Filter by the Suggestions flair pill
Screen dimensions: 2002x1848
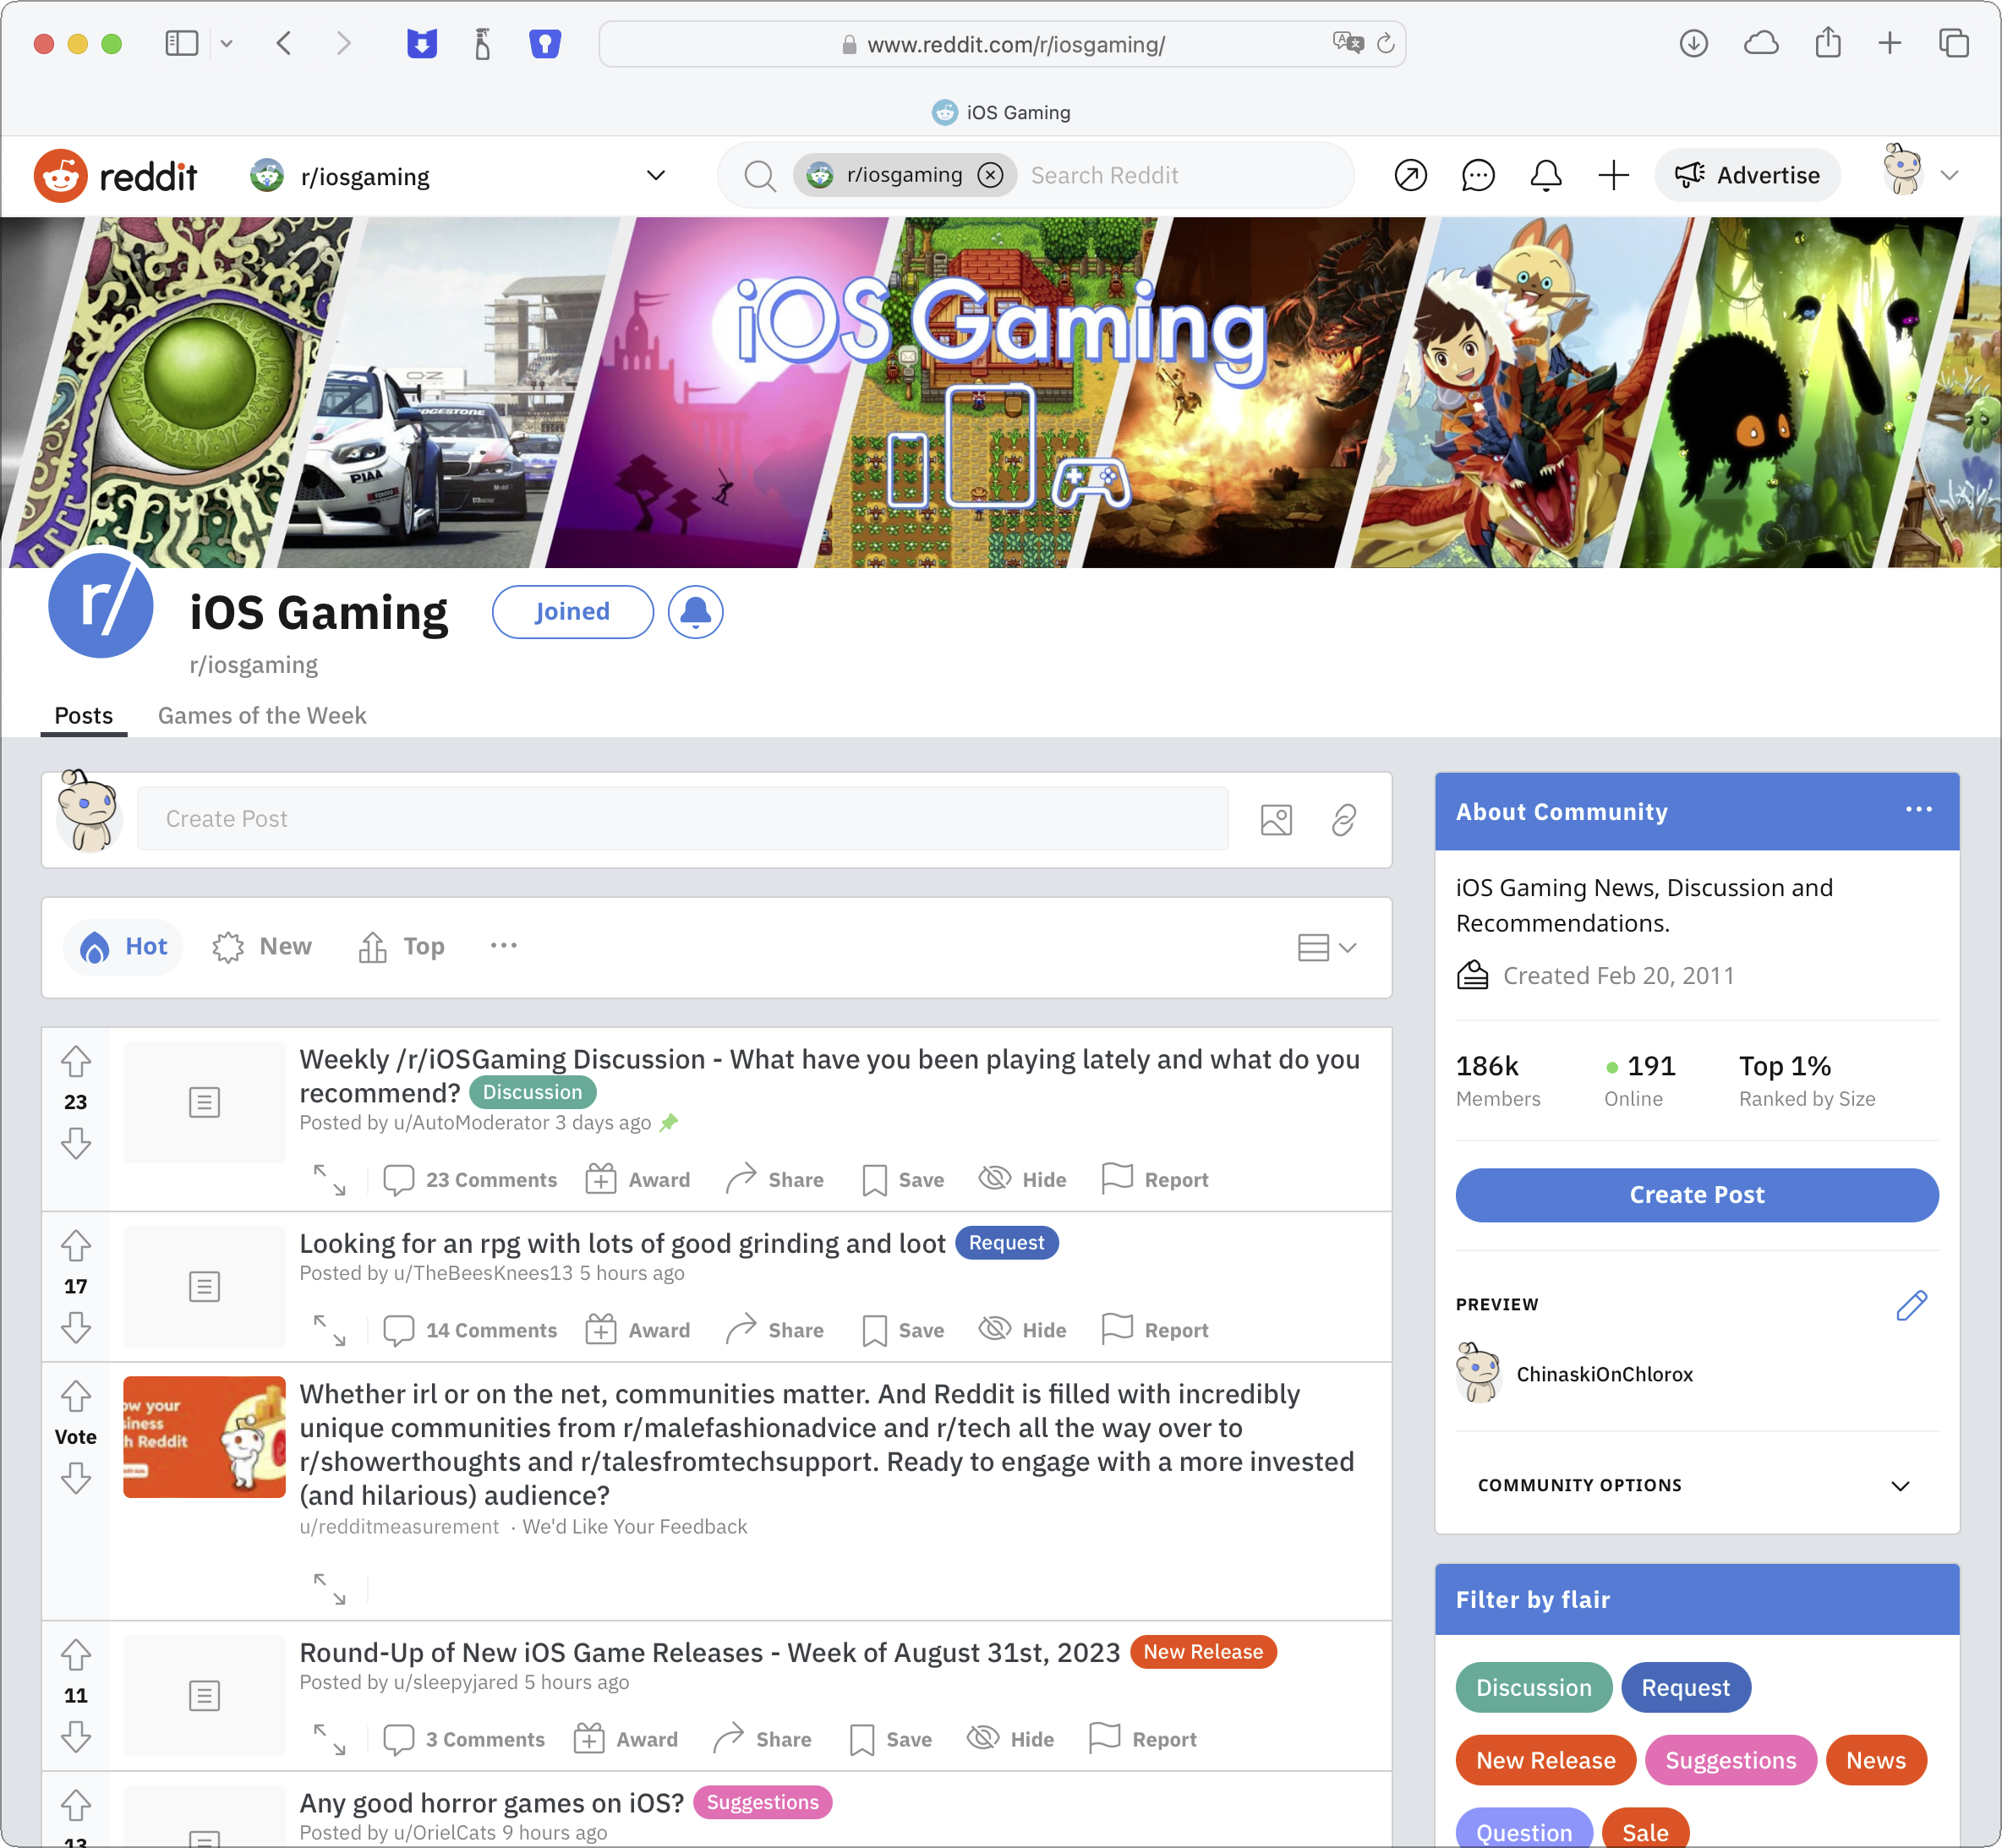pos(1730,1760)
